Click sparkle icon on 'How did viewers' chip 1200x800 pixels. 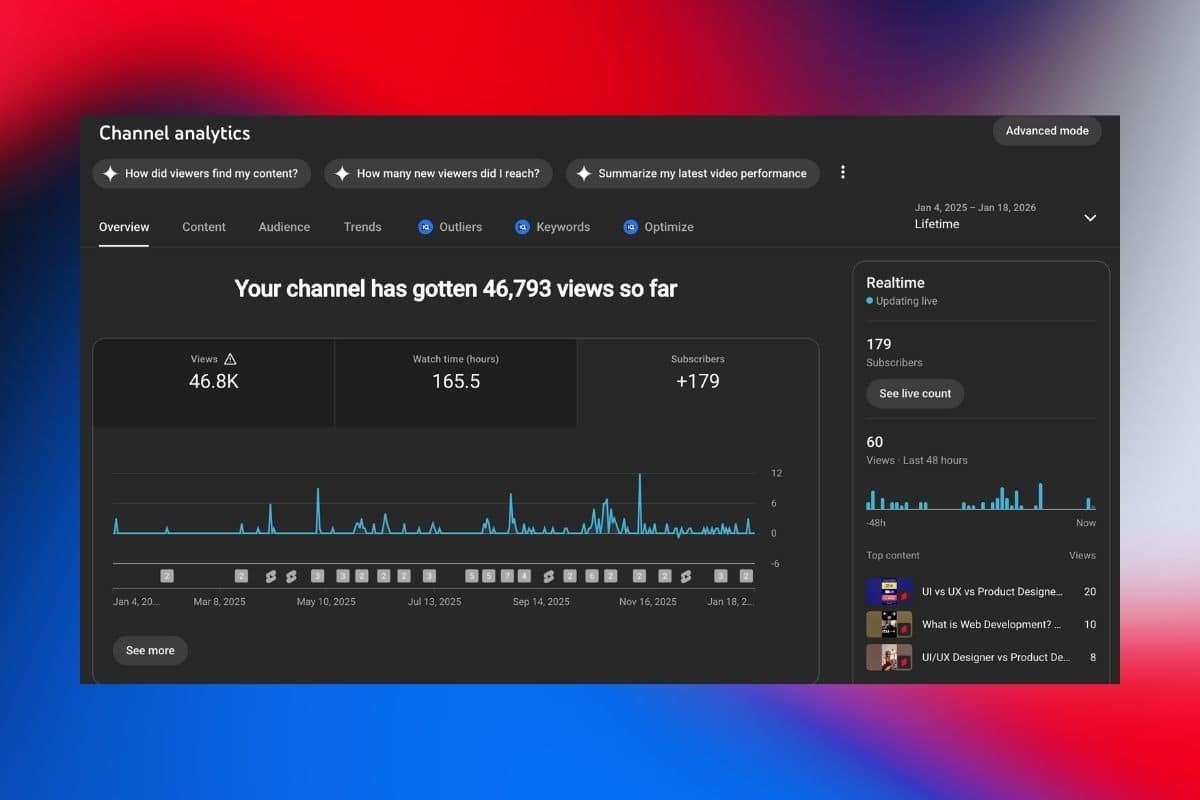tap(109, 173)
